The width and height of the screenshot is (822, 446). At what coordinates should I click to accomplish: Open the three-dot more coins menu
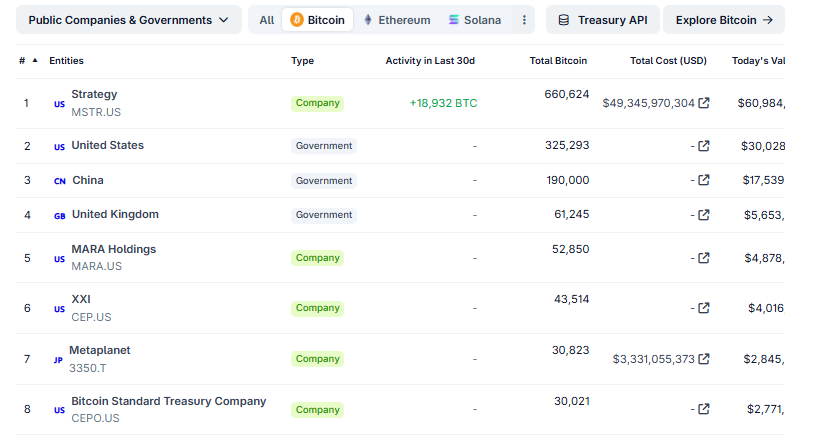(x=524, y=20)
